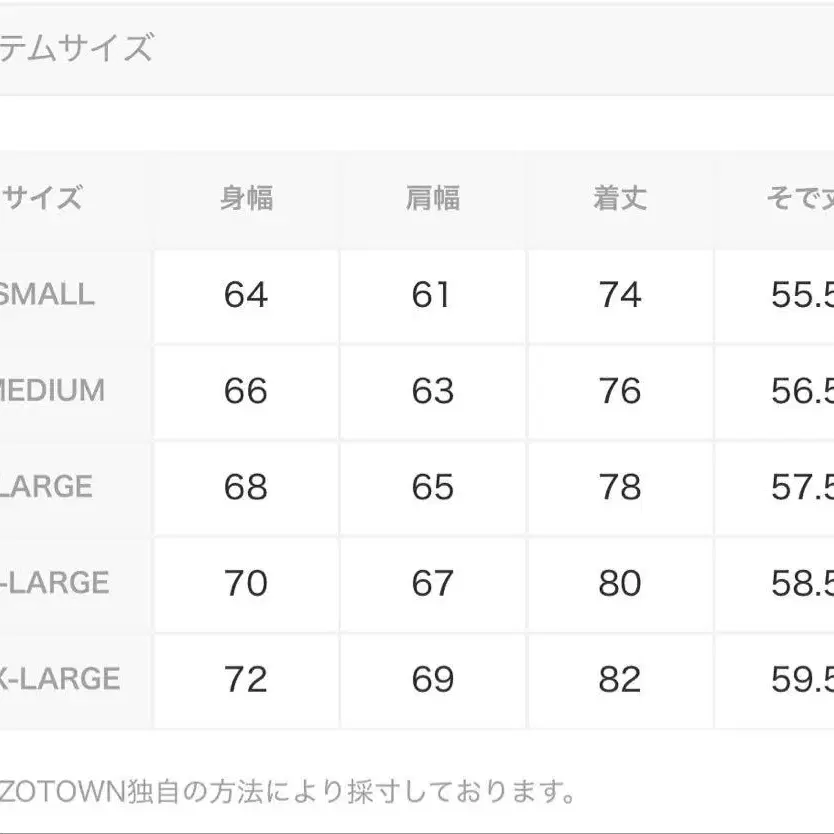Click the 肩幅 column header

click(x=433, y=198)
